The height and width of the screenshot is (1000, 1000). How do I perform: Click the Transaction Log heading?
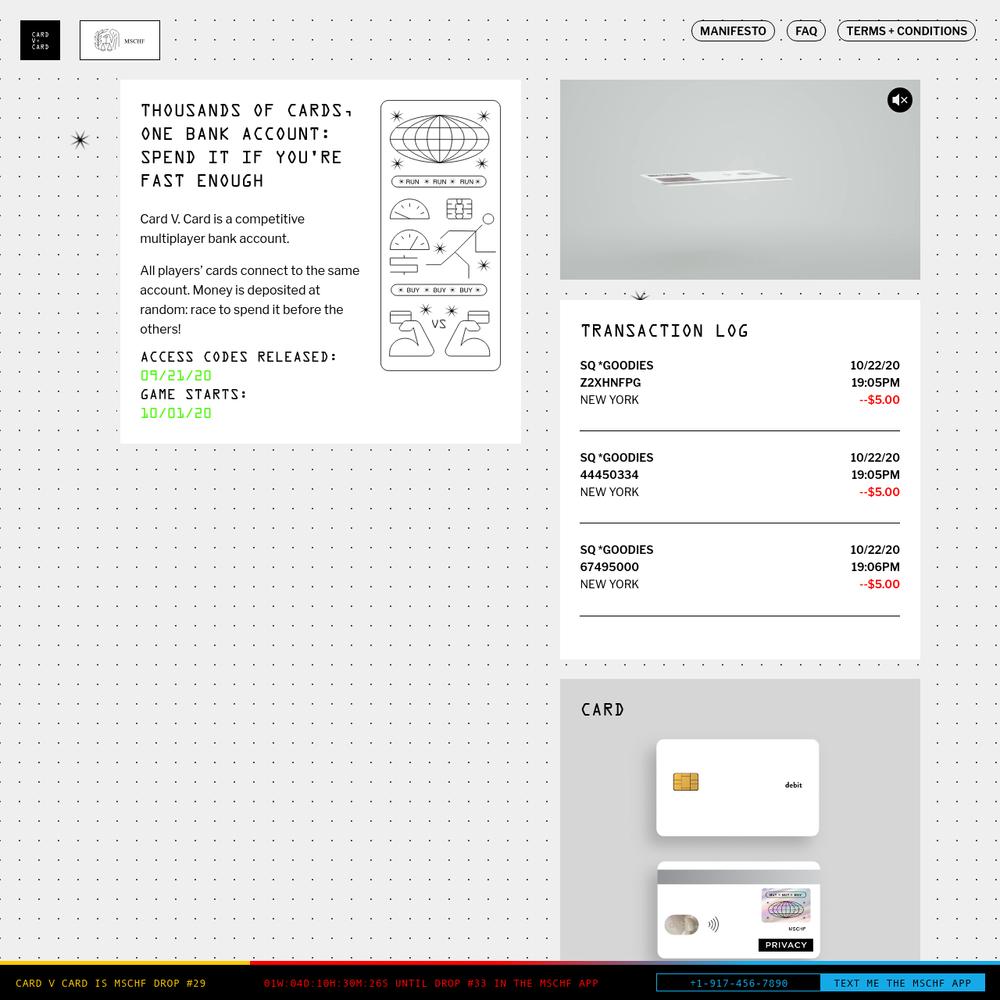click(665, 331)
